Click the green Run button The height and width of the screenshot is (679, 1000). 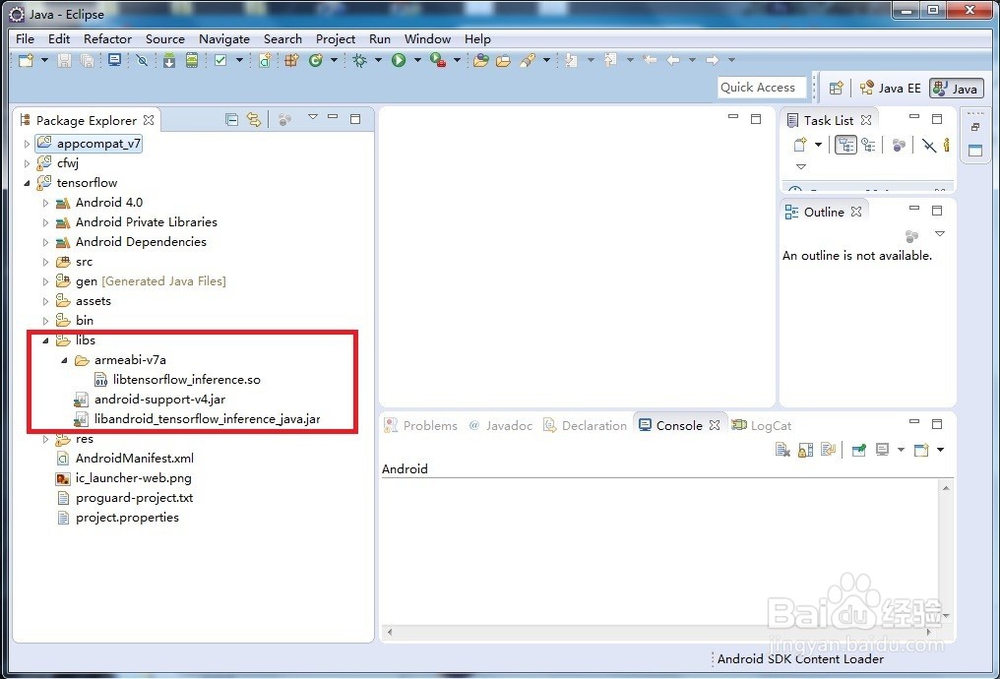coord(399,61)
